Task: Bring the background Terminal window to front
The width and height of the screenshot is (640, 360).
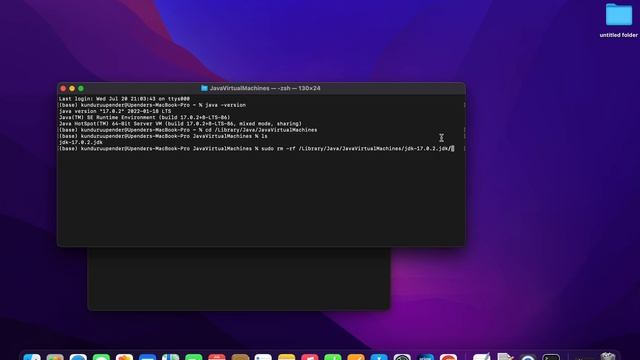Action: tap(239, 278)
